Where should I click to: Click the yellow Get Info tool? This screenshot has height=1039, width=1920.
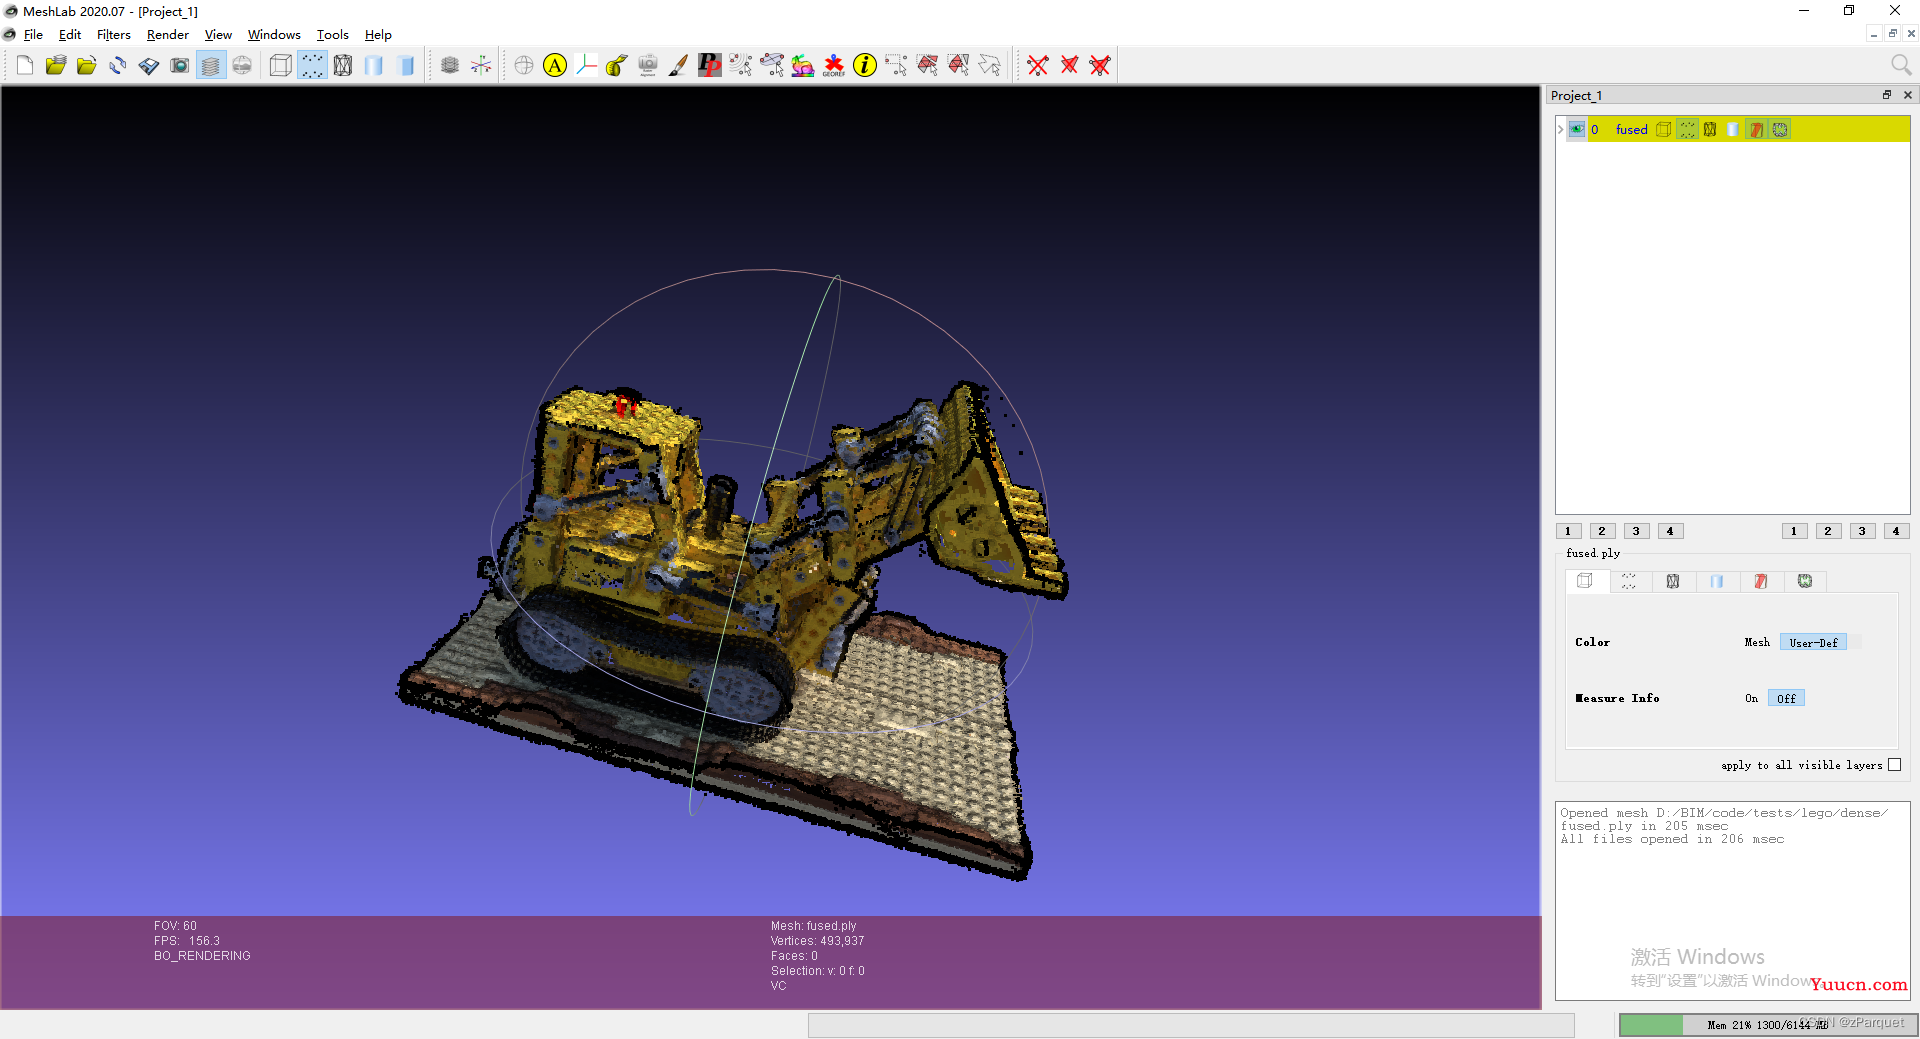(x=865, y=66)
